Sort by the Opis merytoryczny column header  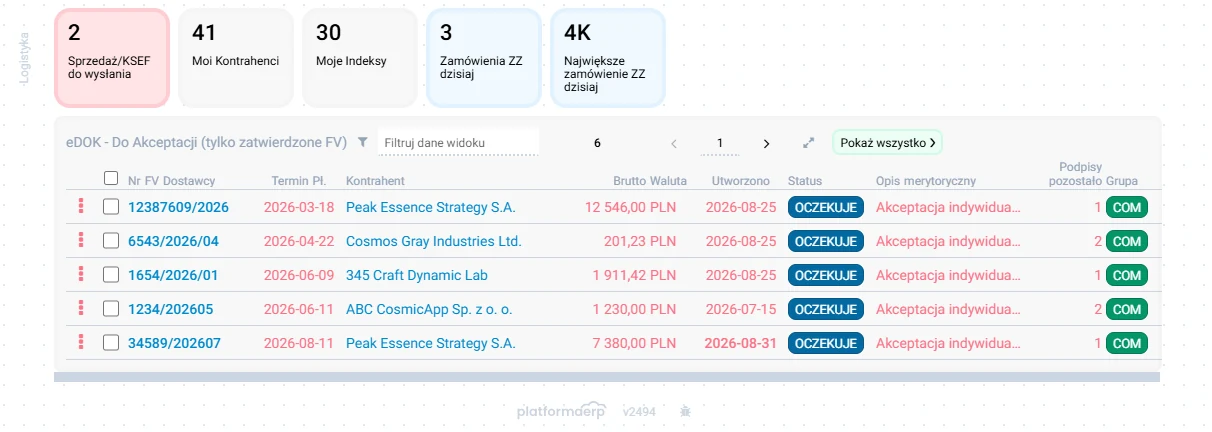click(x=926, y=181)
